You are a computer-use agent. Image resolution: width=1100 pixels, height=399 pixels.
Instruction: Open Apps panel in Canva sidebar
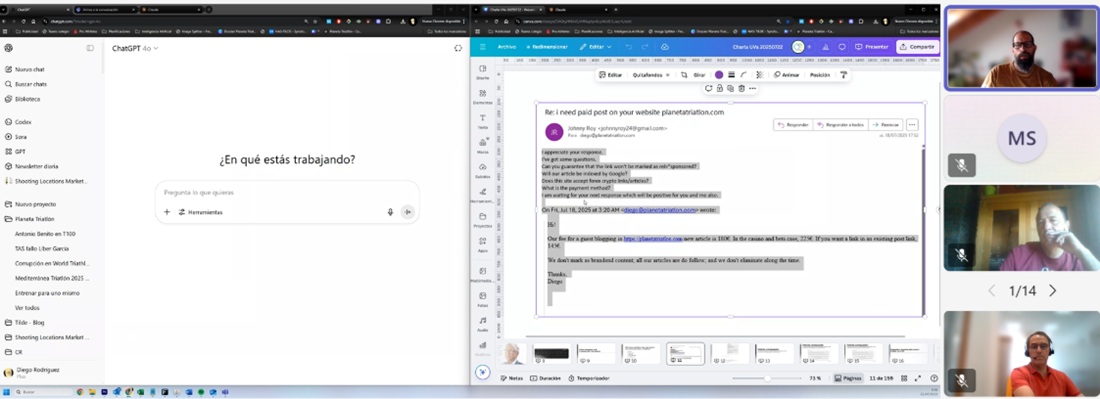click(x=483, y=244)
